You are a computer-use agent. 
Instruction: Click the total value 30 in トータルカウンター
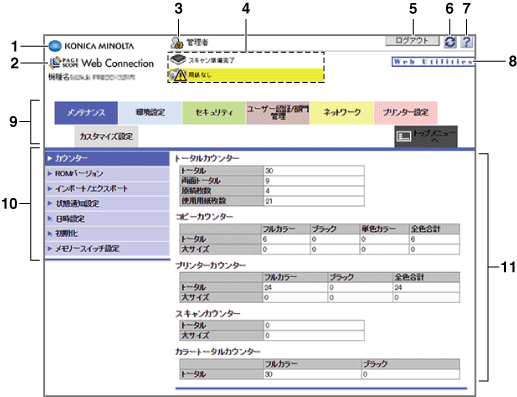(269, 171)
